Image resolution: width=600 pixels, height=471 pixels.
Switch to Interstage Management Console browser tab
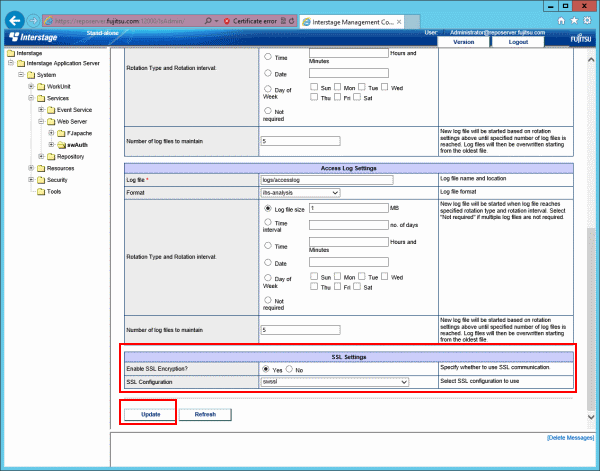coord(352,22)
